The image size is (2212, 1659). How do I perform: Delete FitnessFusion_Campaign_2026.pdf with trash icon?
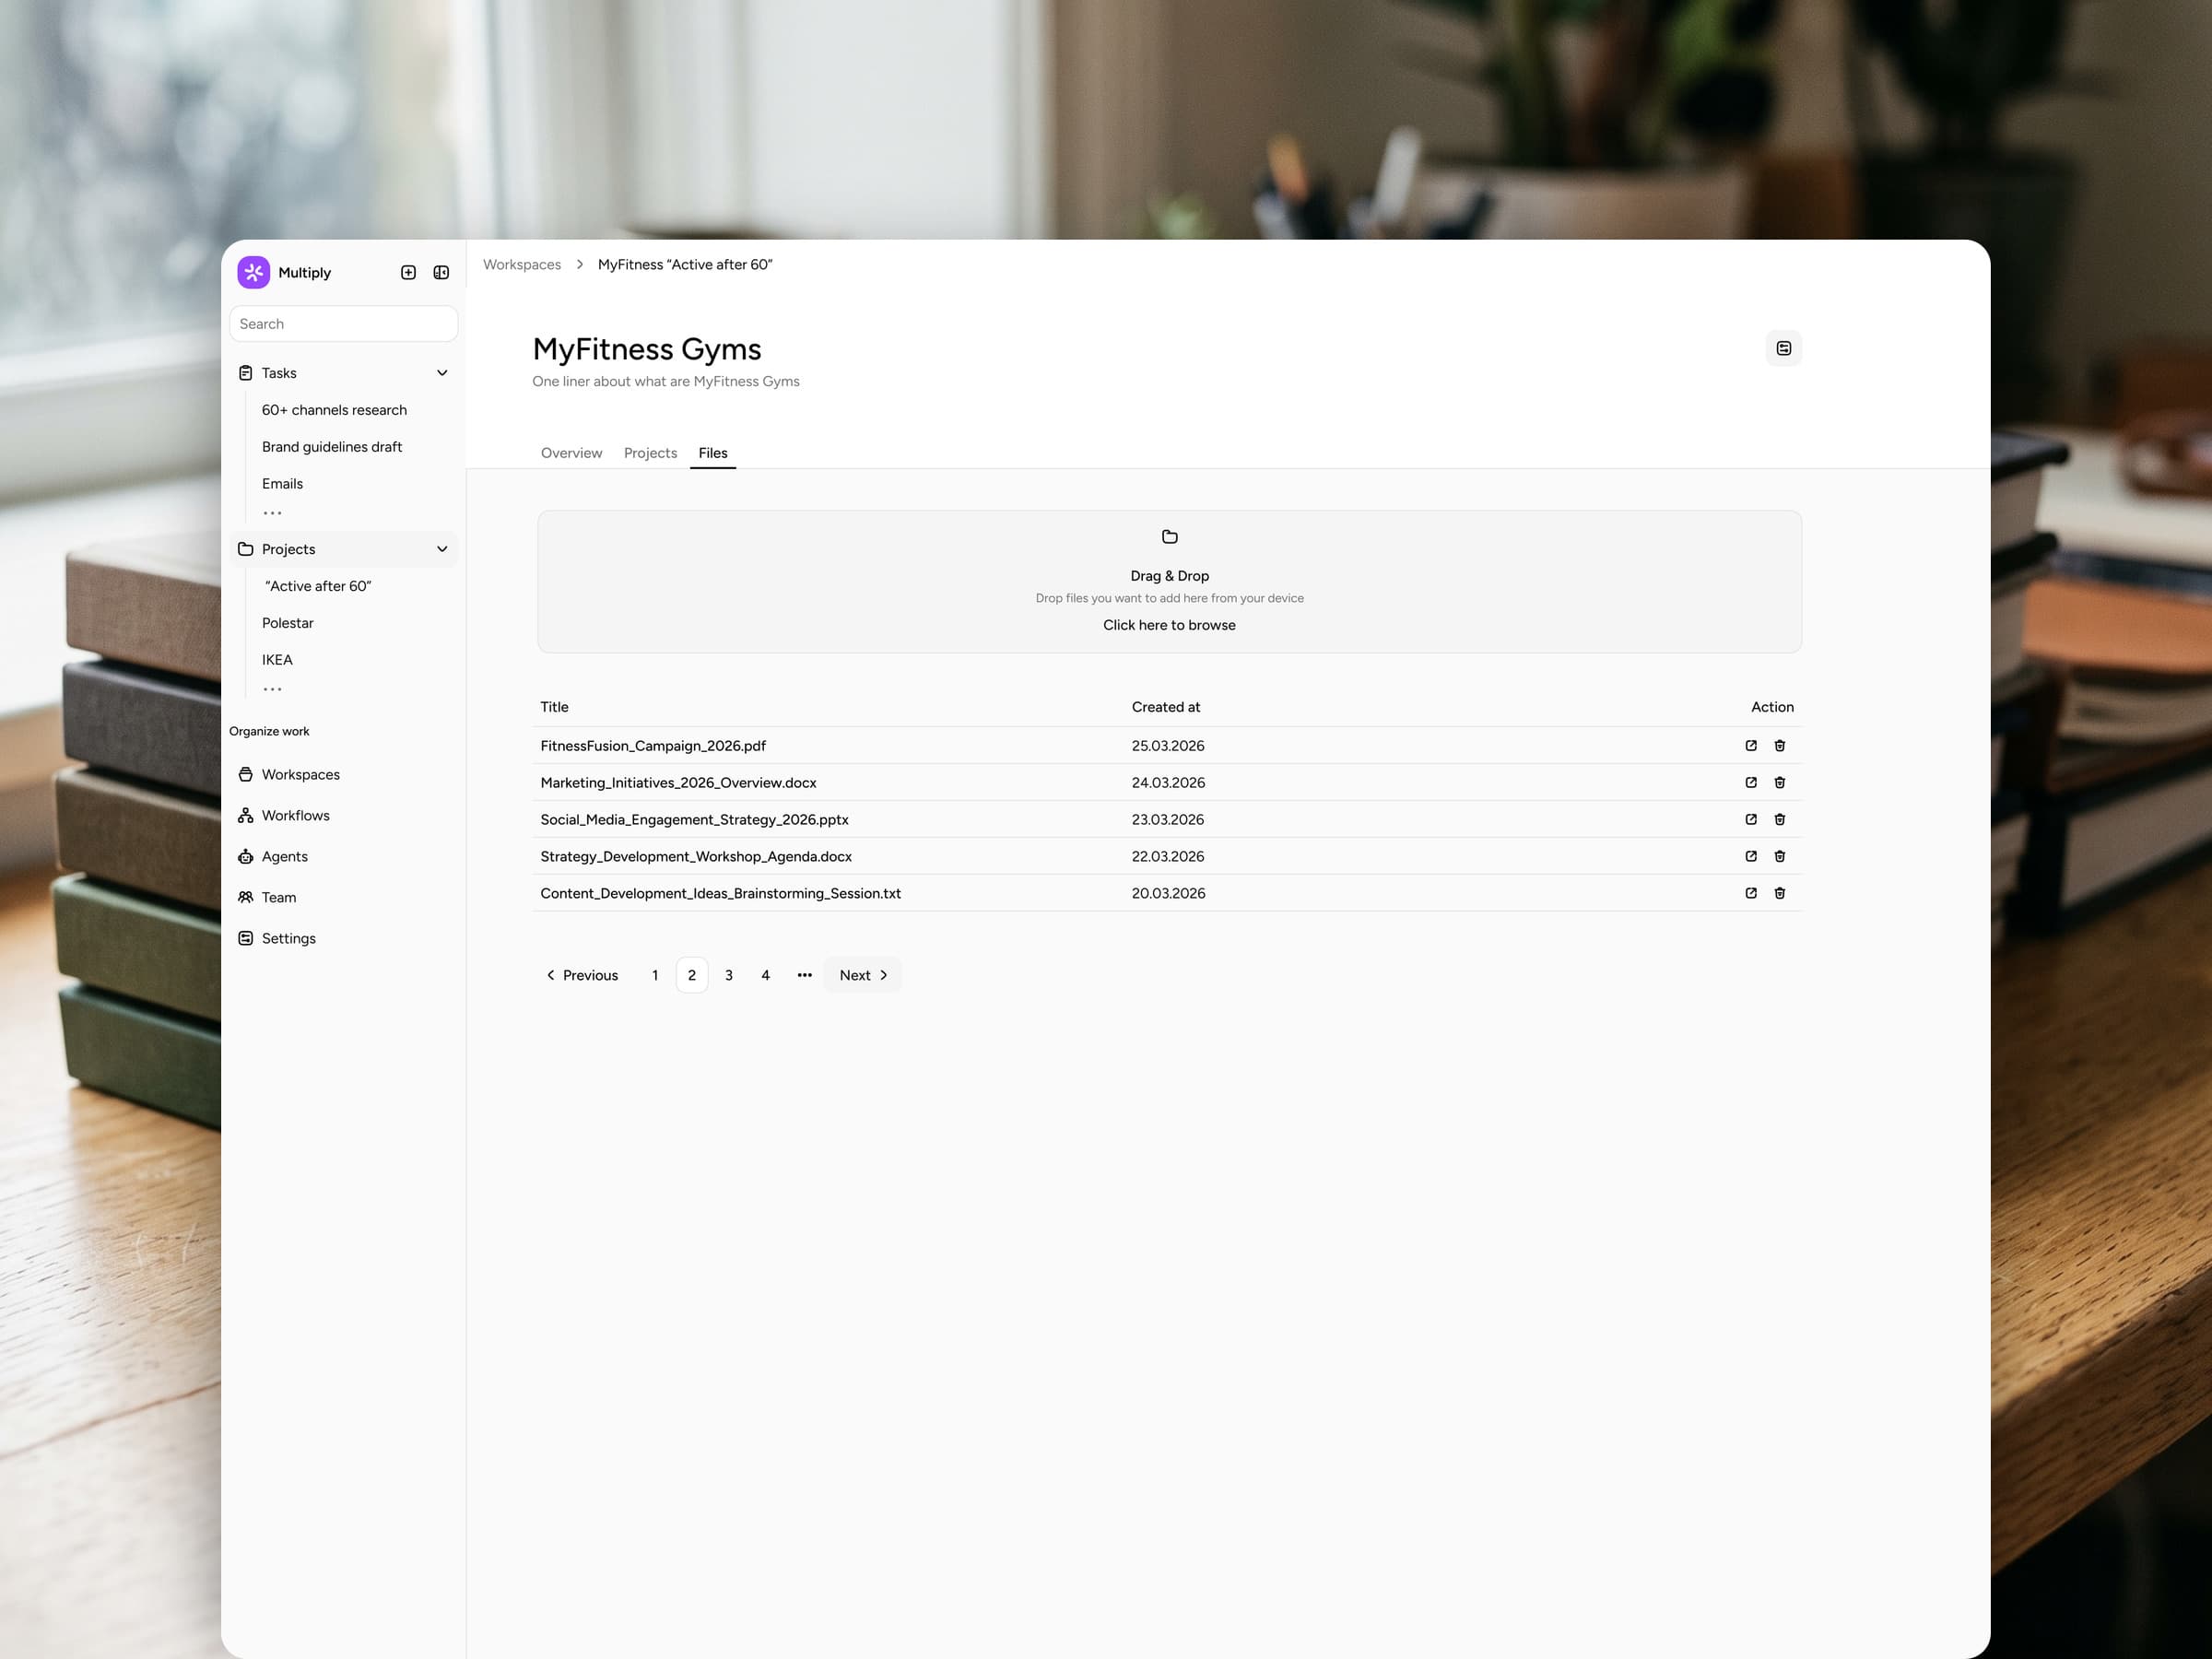[x=1779, y=745]
